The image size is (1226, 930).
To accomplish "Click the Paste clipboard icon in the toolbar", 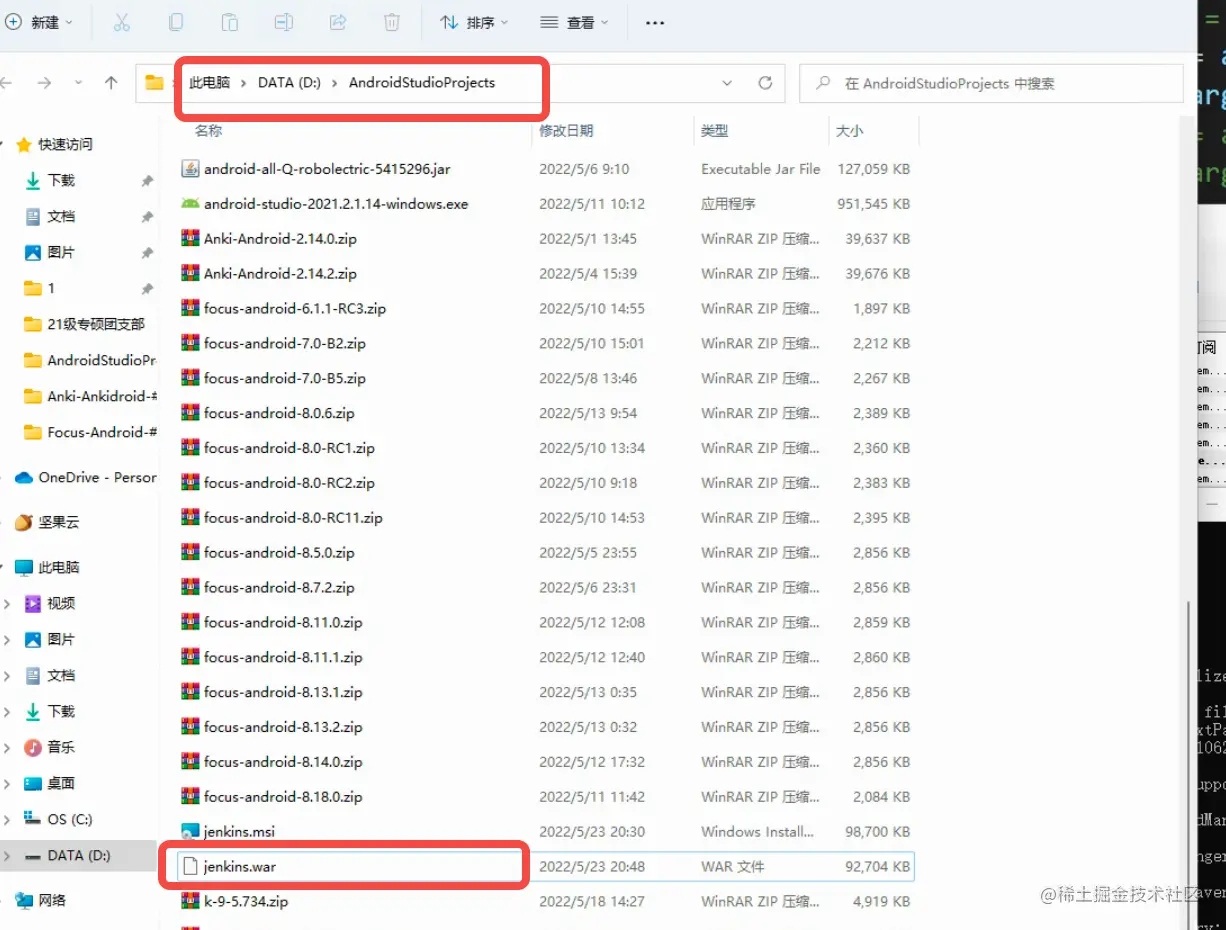I will pyautogui.click(x=230, y=22).
